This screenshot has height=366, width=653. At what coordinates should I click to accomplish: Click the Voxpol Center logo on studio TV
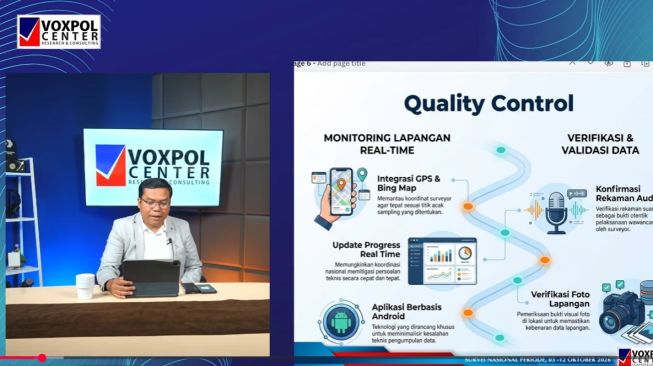click(x=153, y=166)
